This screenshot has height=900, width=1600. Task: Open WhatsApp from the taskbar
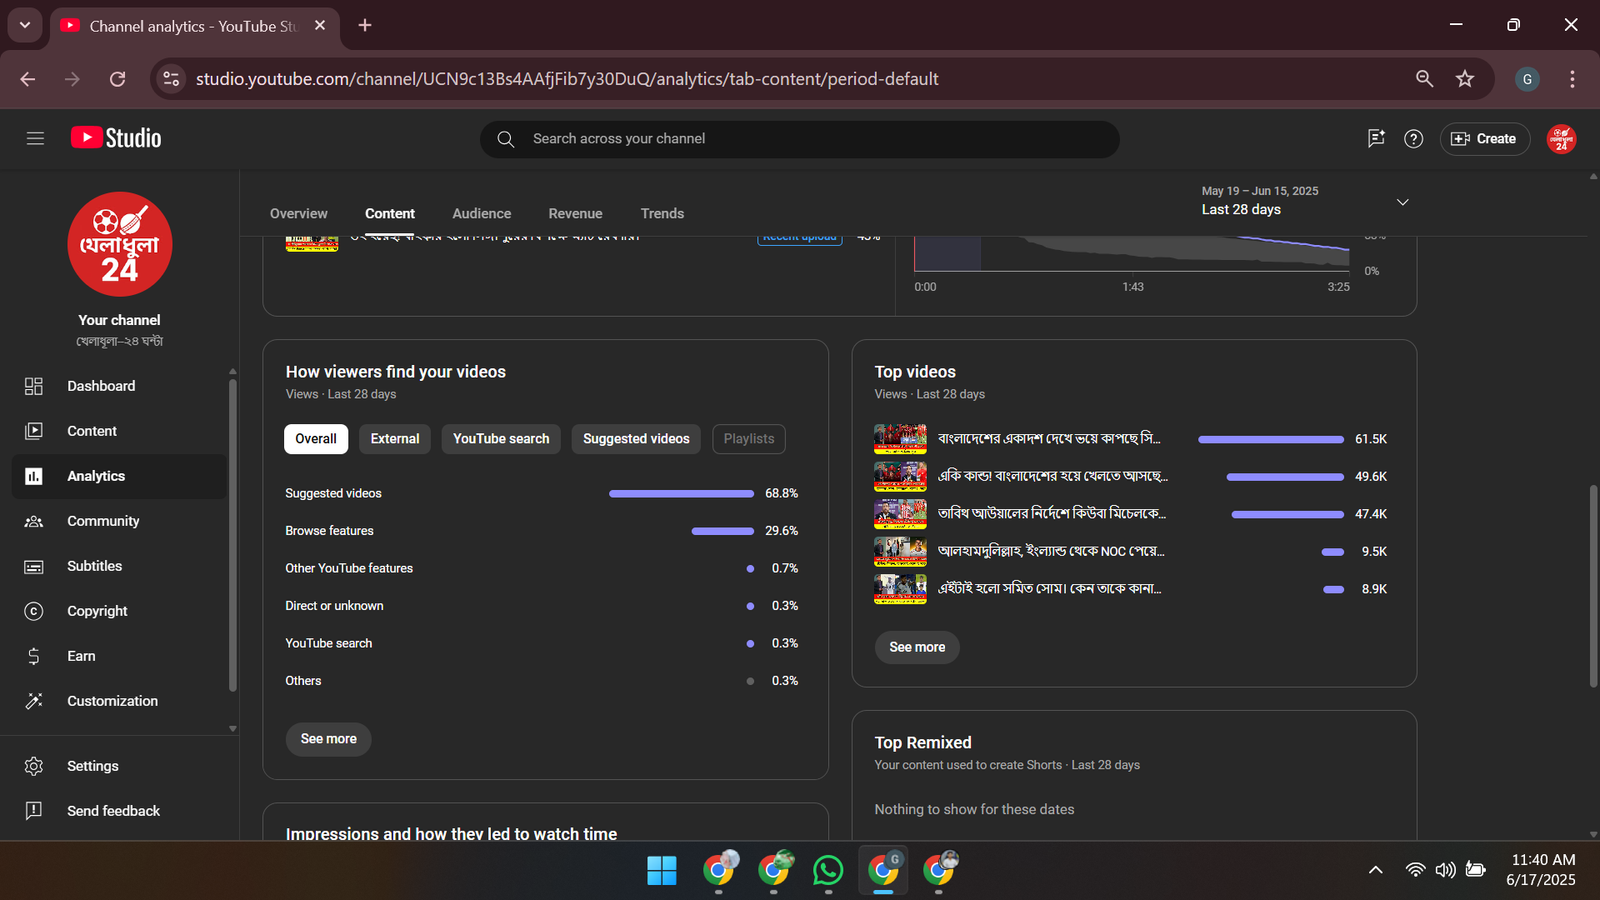pyautogui.click(x=828, y=870)
